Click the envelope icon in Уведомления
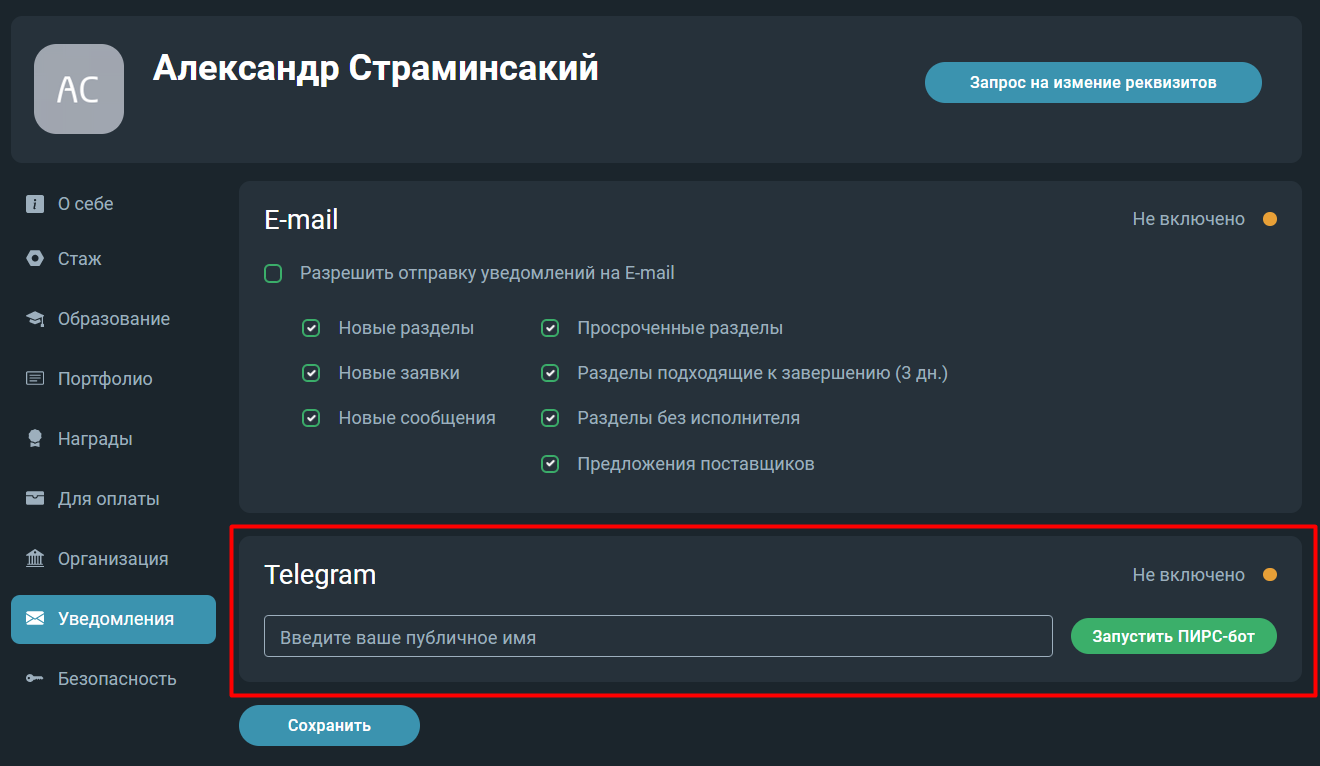1320x766 pixels. 35,619
